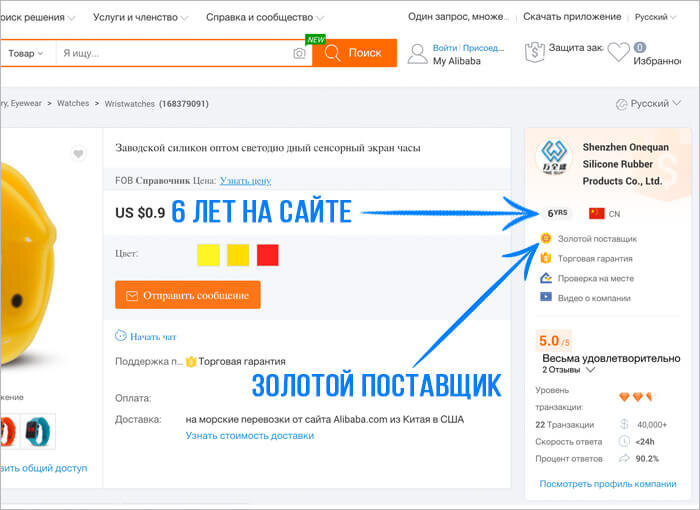Click the Торговая гарантия icon in support row

(191, 361)
